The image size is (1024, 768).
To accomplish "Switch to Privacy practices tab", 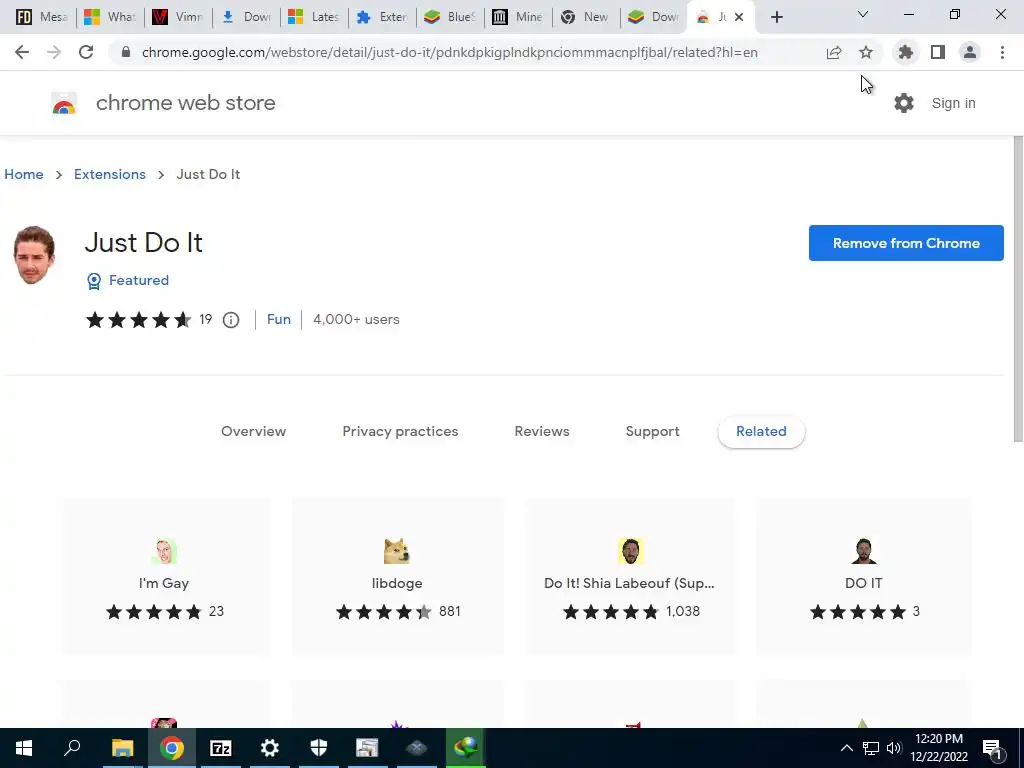I will coord(400,432).
